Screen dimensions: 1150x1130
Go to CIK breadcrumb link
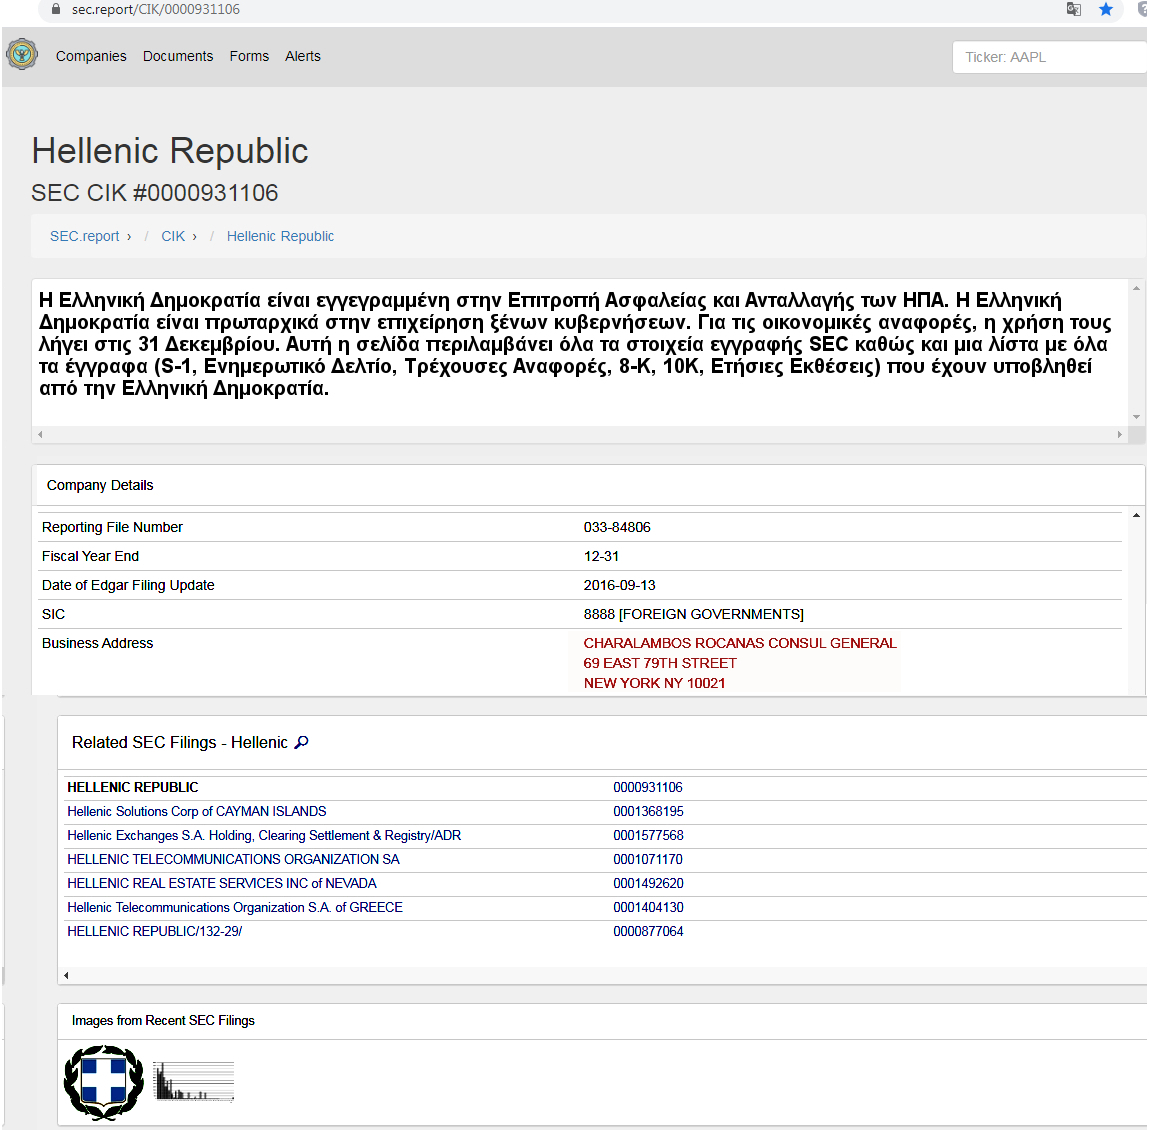[173, 236]
